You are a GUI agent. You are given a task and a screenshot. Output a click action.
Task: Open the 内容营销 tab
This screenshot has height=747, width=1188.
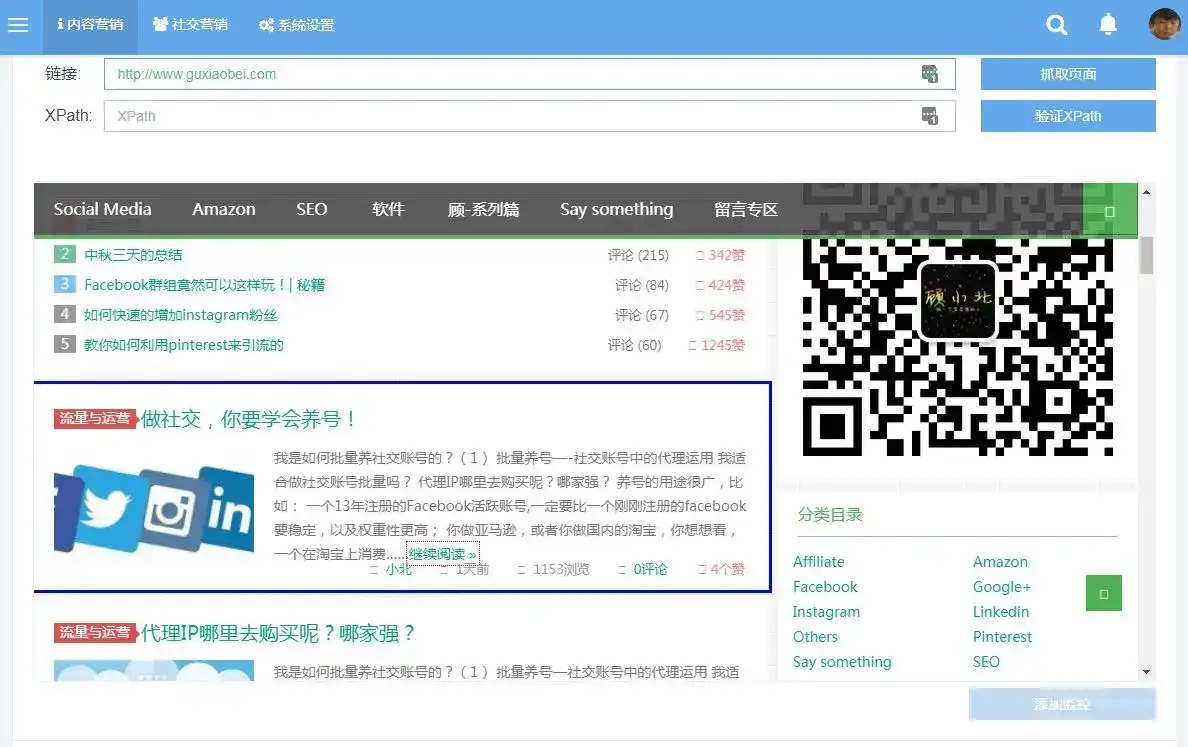click(90, 24)
